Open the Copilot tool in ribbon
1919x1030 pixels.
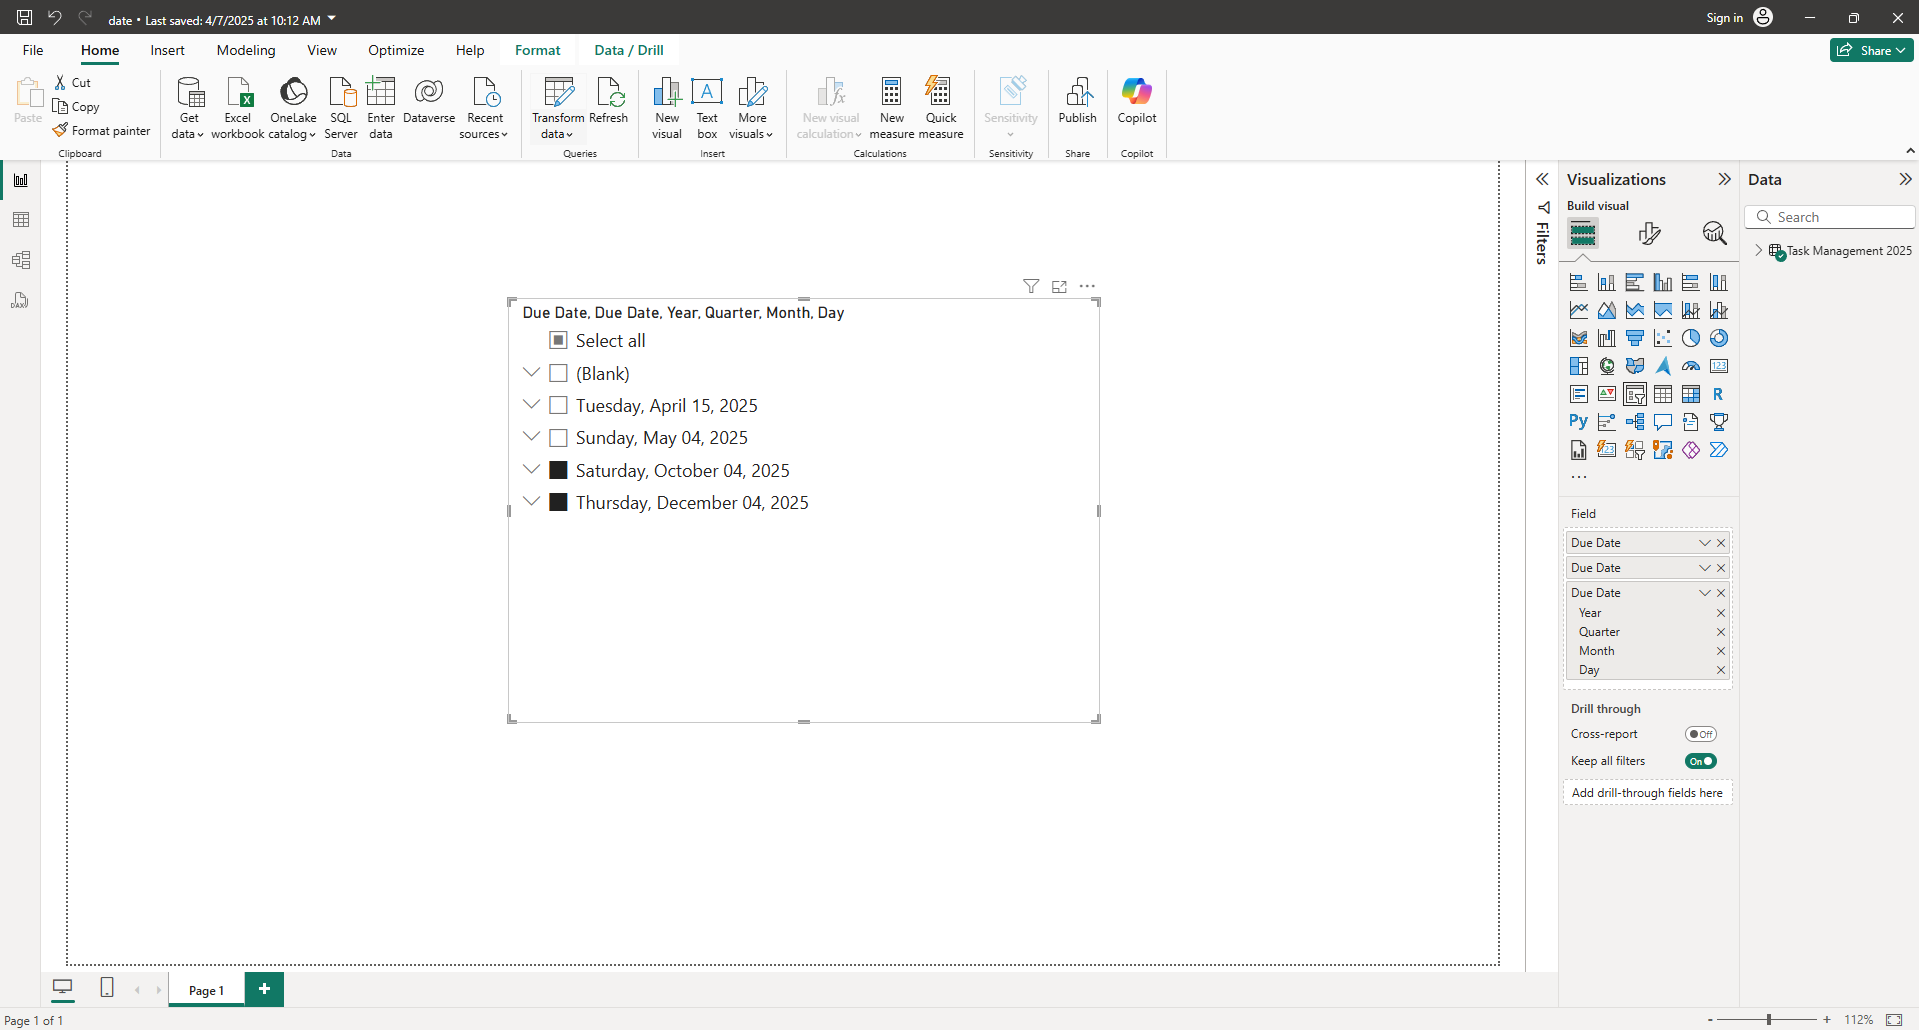tap(1136, 100)
